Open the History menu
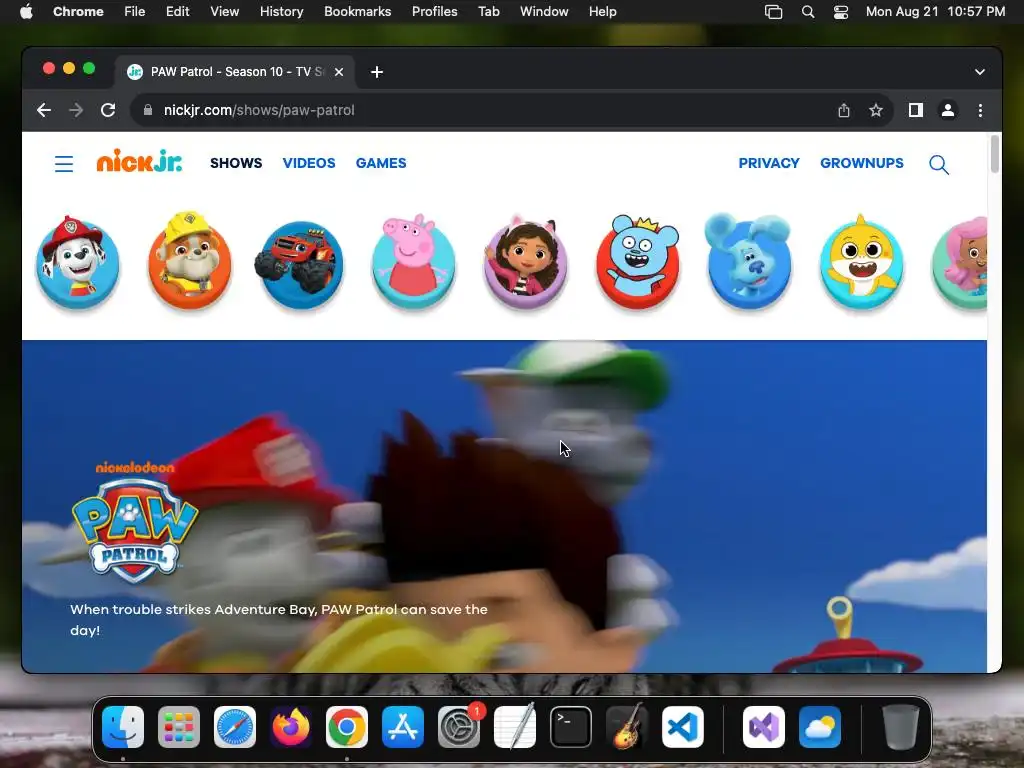The height and width of the screenshot is (768, 1024). tap(281, 12)
